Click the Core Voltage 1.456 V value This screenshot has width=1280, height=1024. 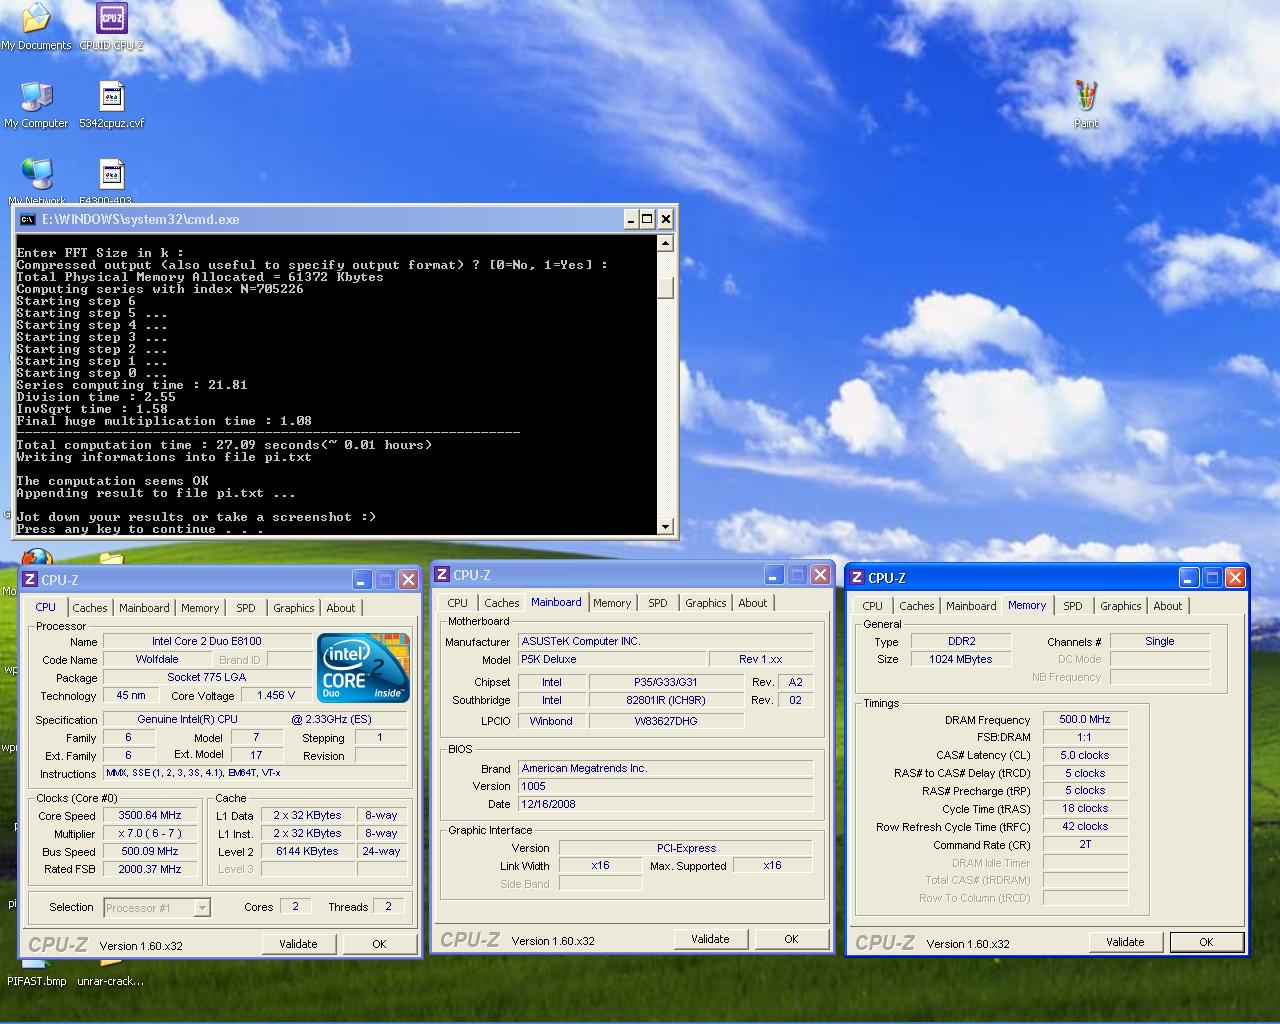click(x=276, y=695)
